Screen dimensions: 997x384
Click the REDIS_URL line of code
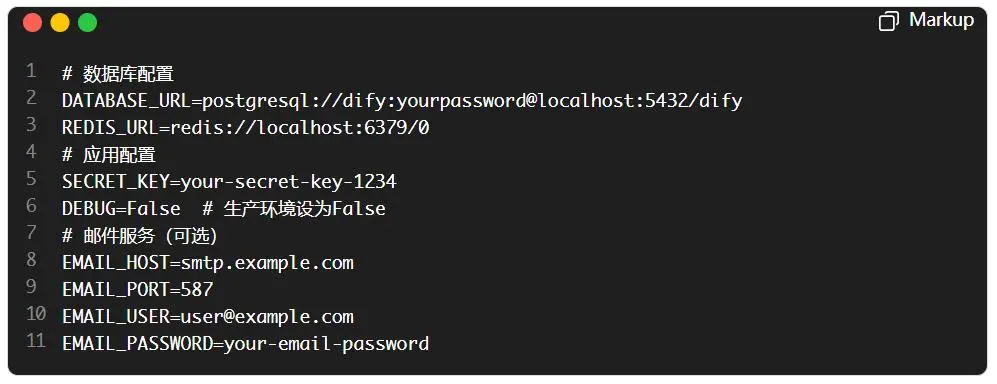click(x=246, y=128)
